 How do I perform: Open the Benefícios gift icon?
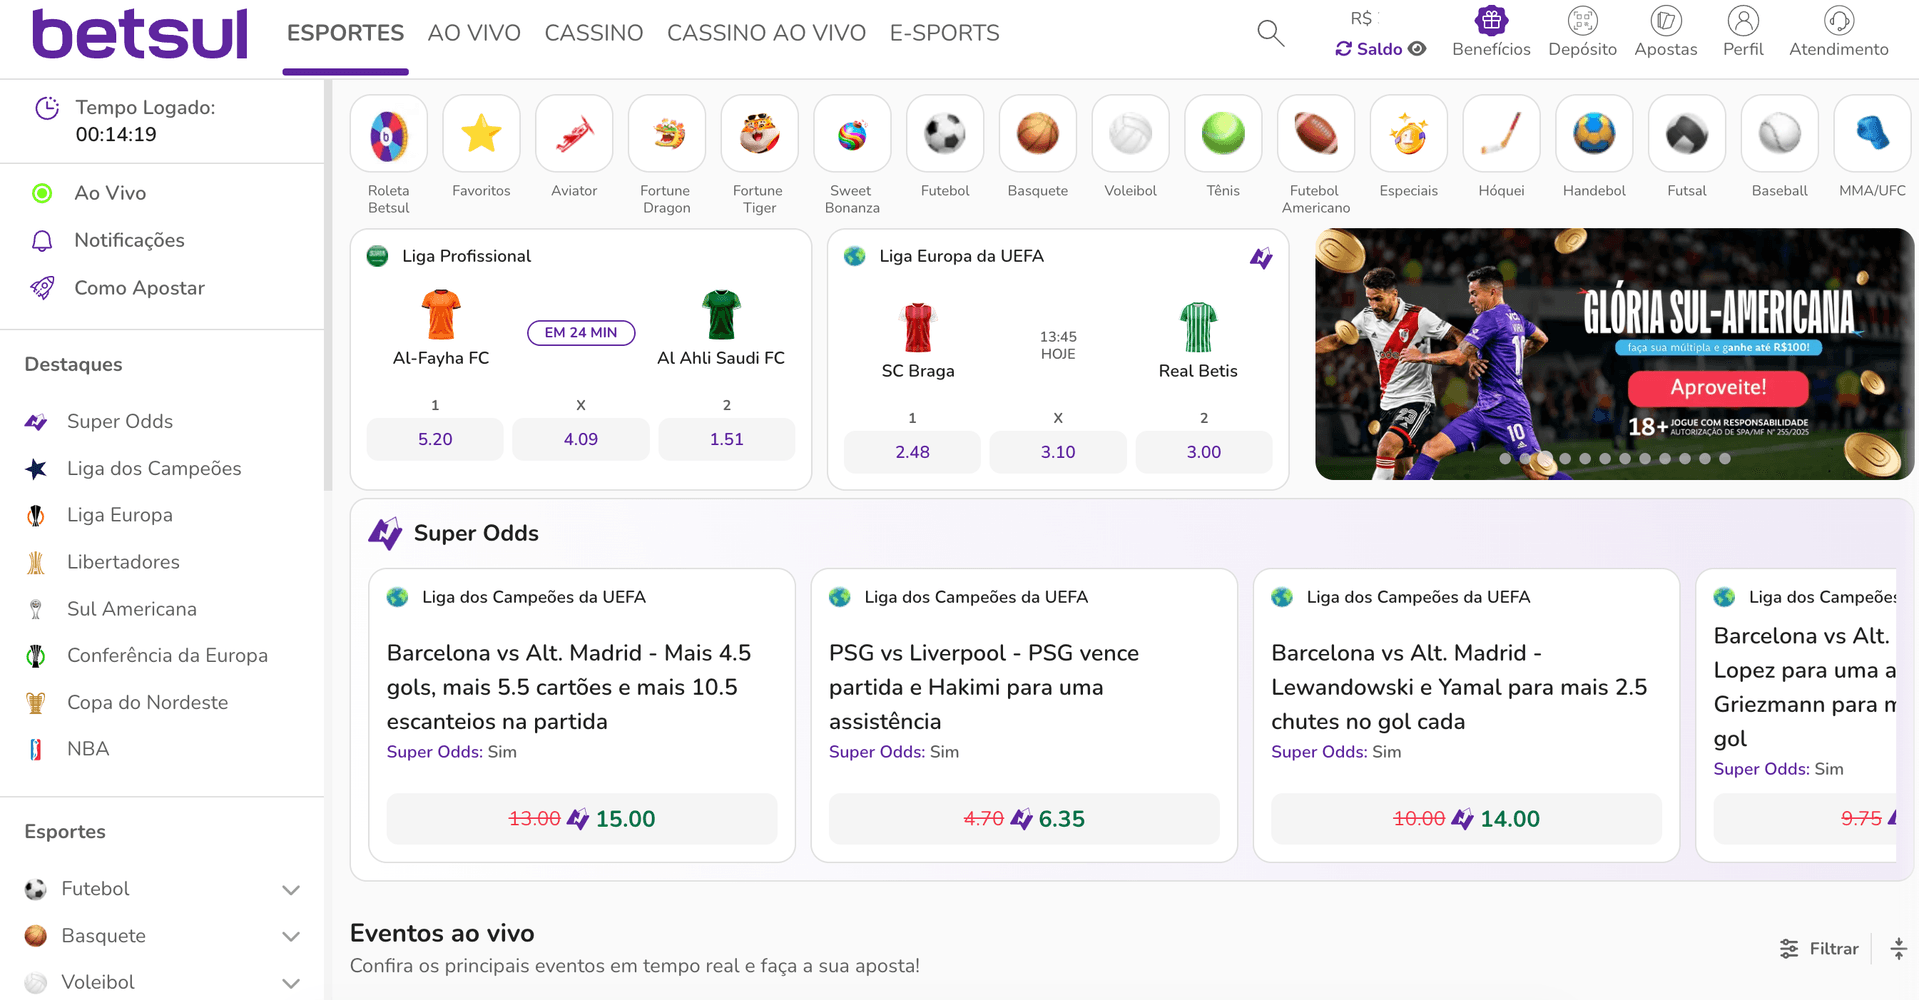pyautogui.click(x=1491, y=20)
